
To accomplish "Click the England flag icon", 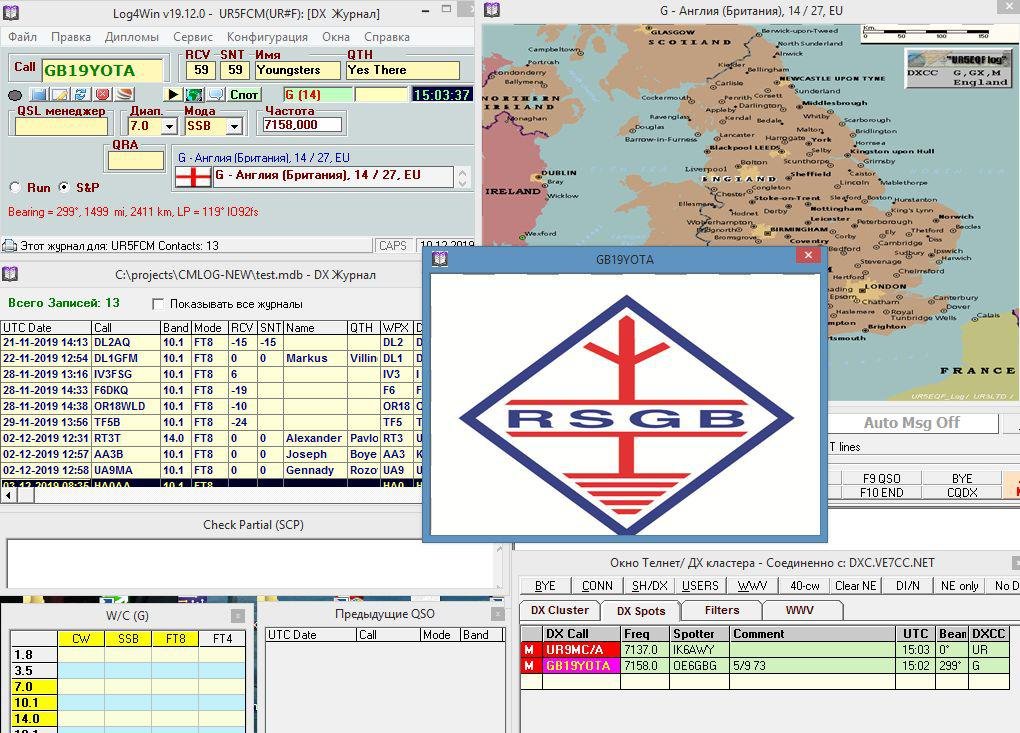I will (193, 177).
